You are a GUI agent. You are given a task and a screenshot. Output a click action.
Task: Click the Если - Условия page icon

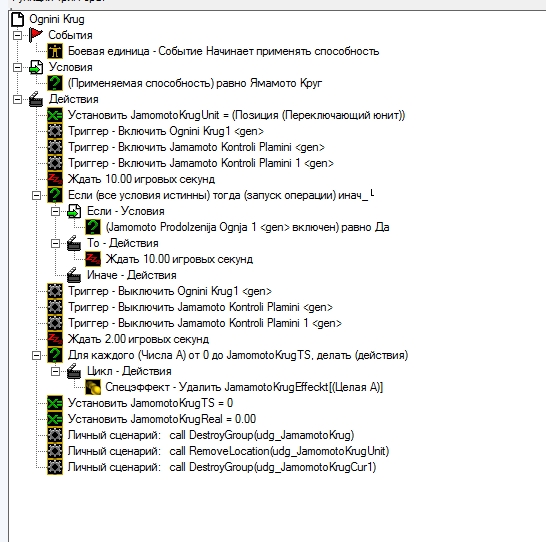(x=74, y=211)
